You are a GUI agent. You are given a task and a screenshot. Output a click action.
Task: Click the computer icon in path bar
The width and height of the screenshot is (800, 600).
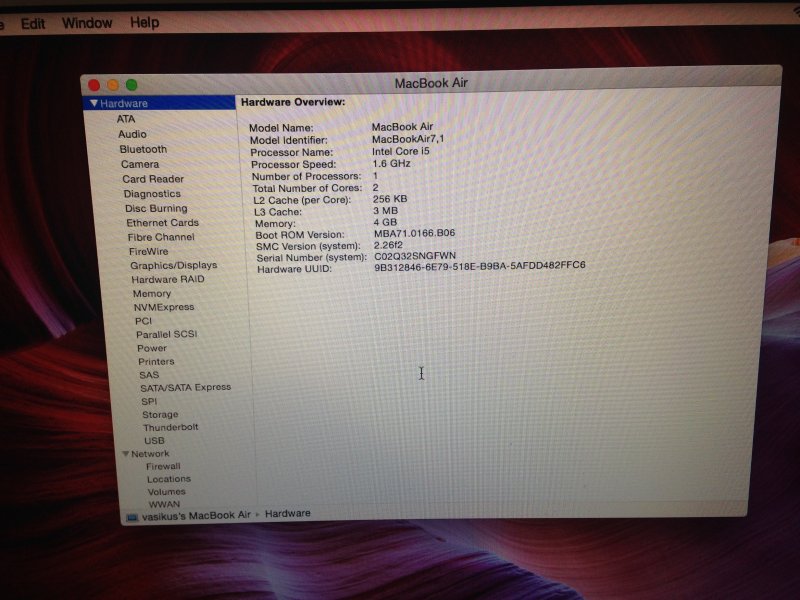click(x=131, y=516)
